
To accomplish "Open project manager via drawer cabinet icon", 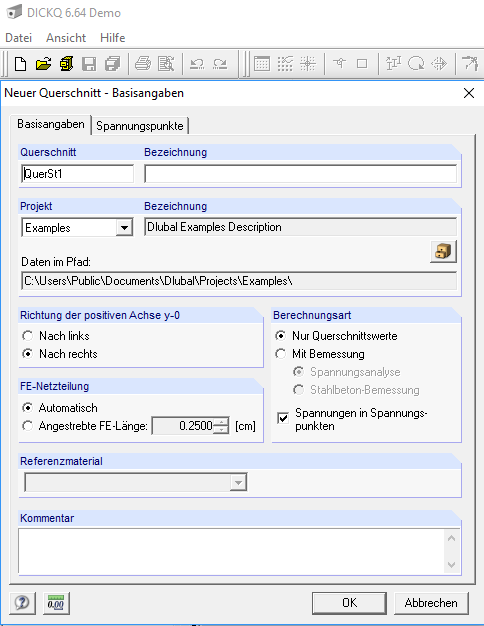I will [x=443, y=251].
